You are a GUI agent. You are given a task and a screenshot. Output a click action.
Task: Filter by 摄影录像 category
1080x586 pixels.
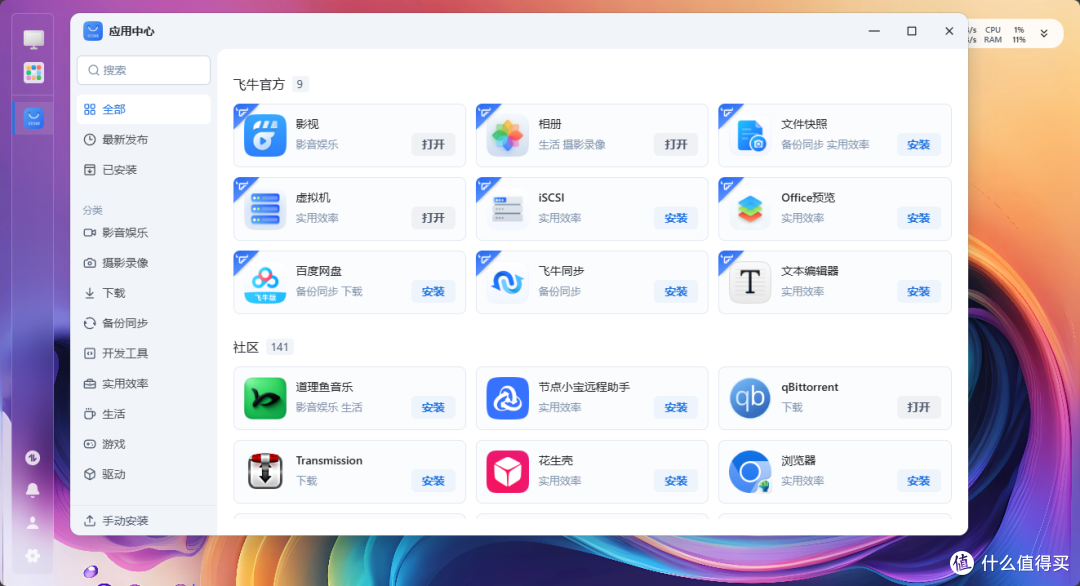pos(143,263)
